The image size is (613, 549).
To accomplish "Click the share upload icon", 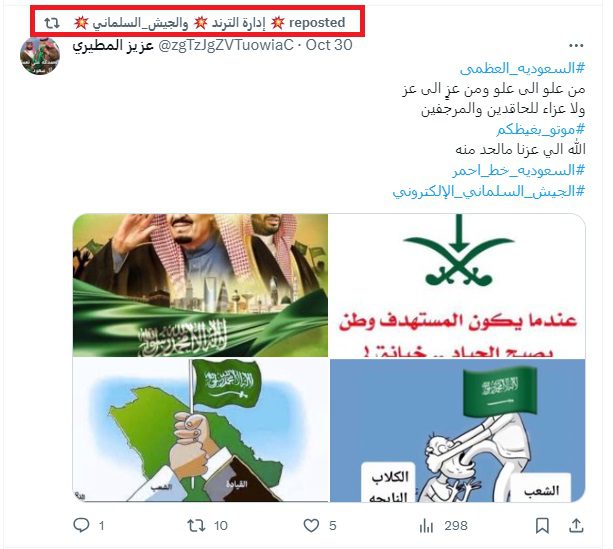I will [576, 525].
